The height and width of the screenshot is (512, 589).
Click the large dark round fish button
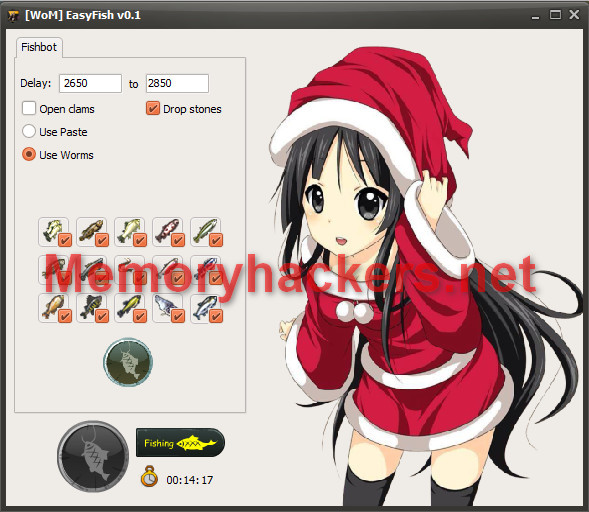tap(93, 456)
